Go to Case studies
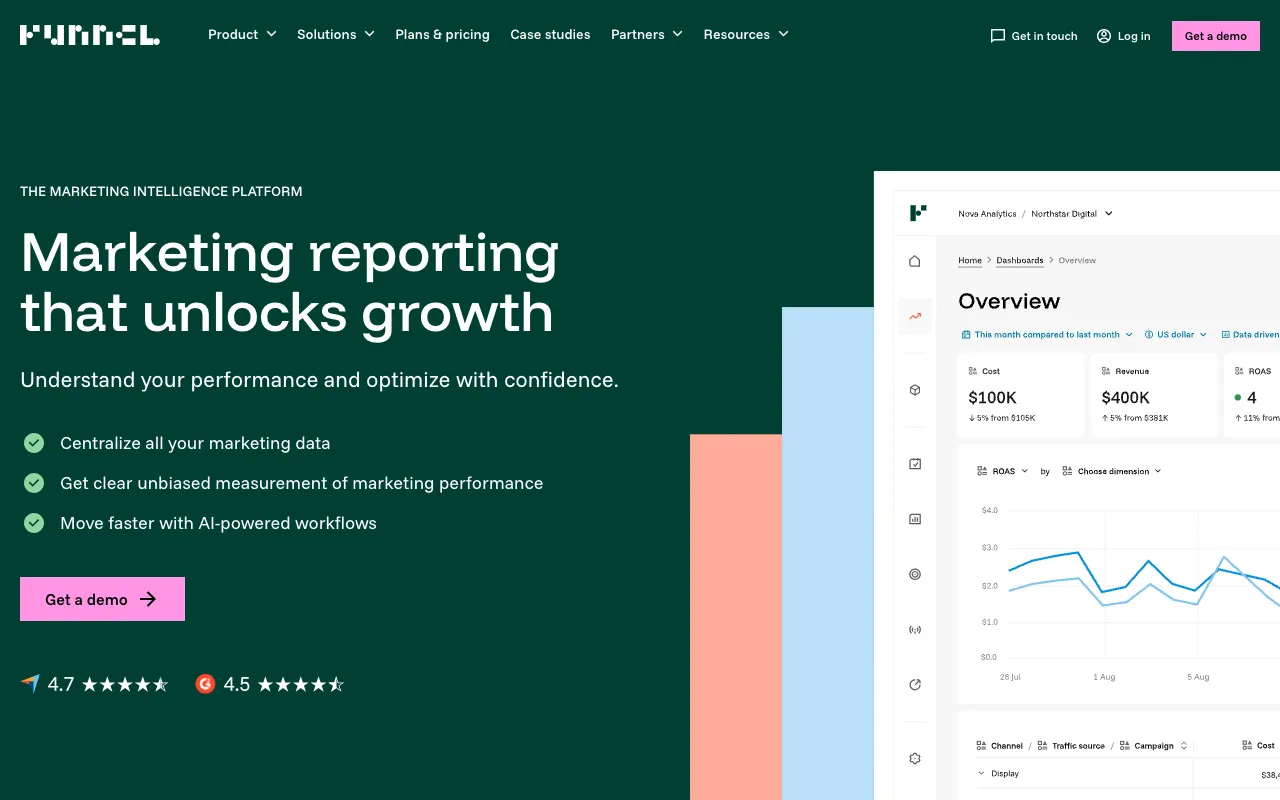1280x800 pixels. click(550, 35)
